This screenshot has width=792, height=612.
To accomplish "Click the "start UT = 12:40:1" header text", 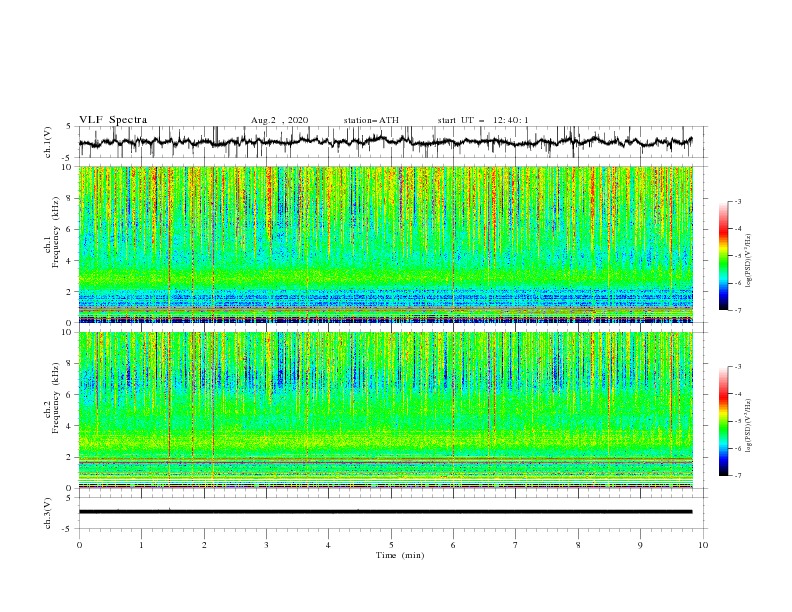I will (x=483, y=120).
